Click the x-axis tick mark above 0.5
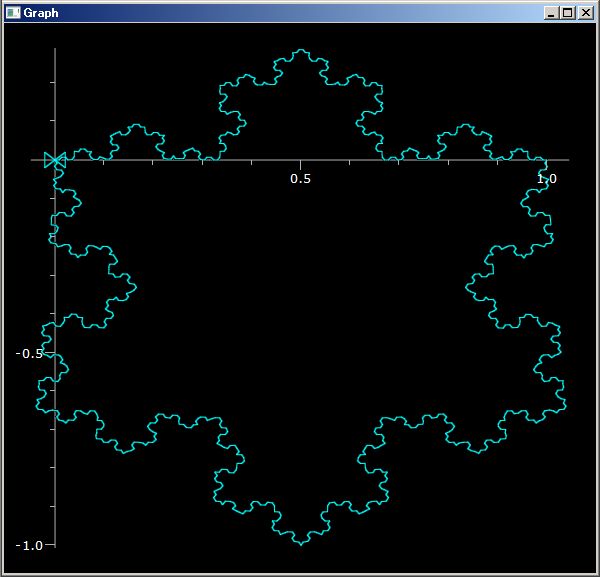 tap(301, 165)
